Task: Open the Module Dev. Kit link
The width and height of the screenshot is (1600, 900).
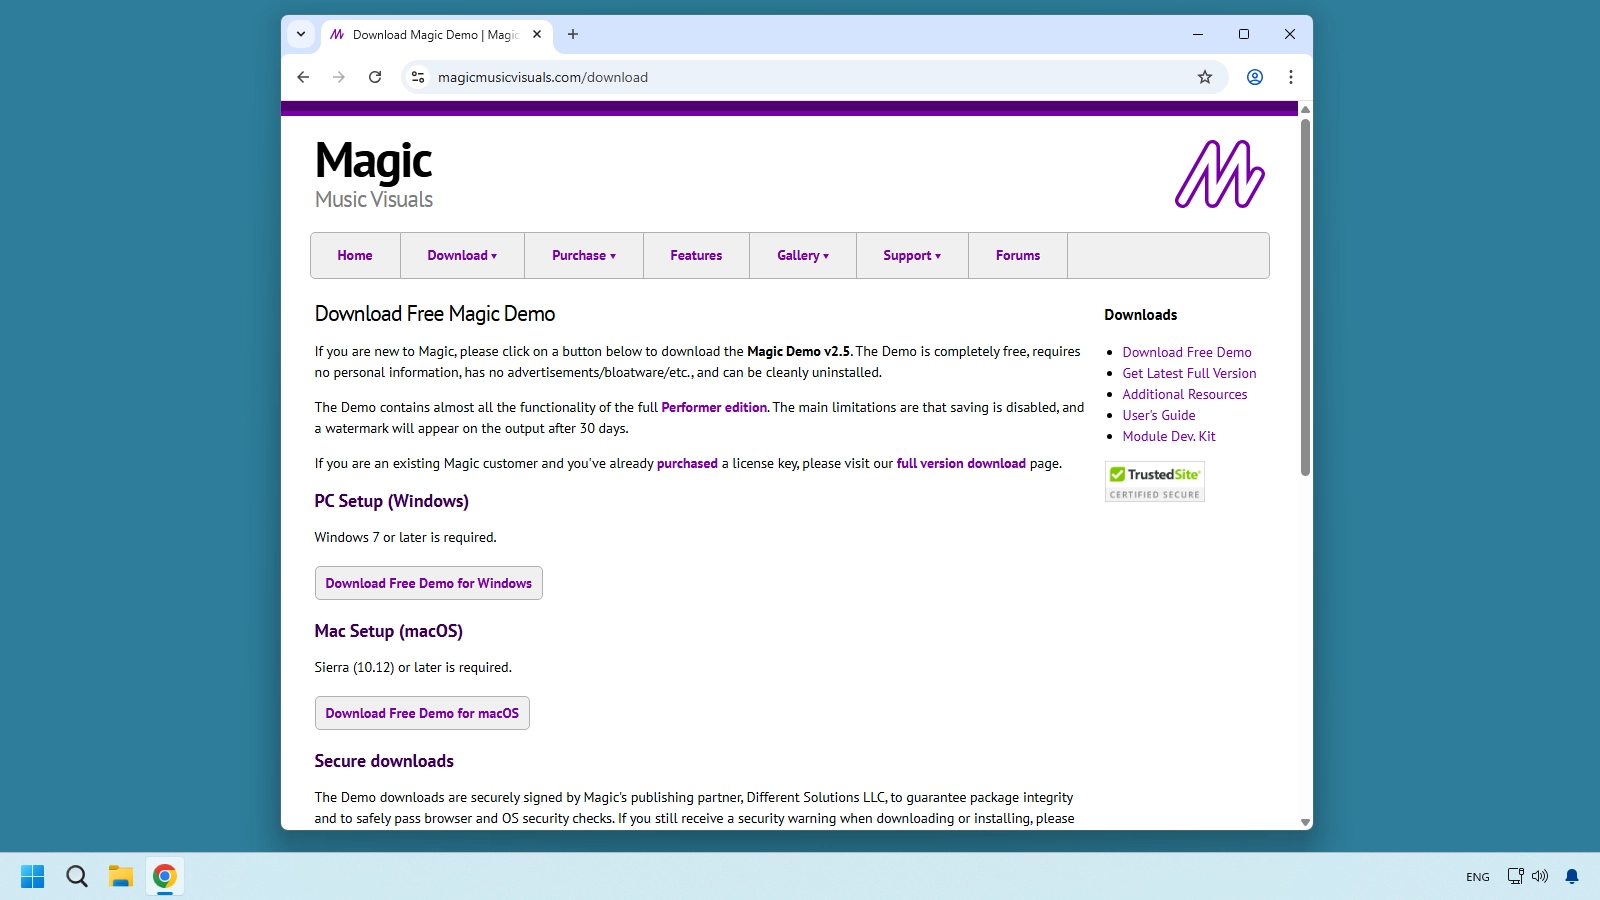Action: coord(1169,436)
